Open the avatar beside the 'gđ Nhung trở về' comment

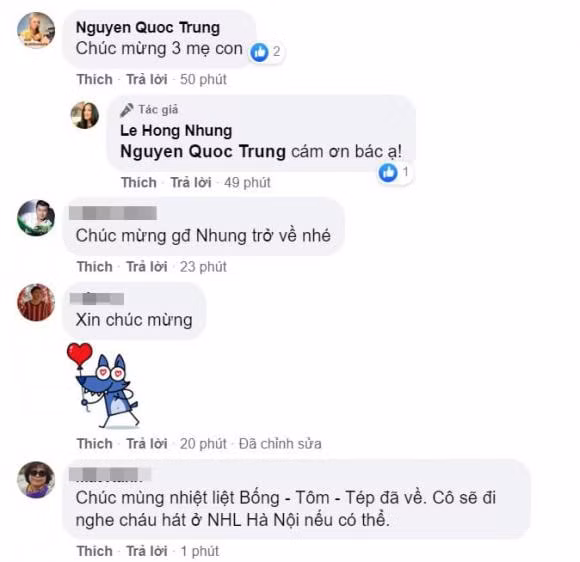pyautogui.click(x=36, y=218)
